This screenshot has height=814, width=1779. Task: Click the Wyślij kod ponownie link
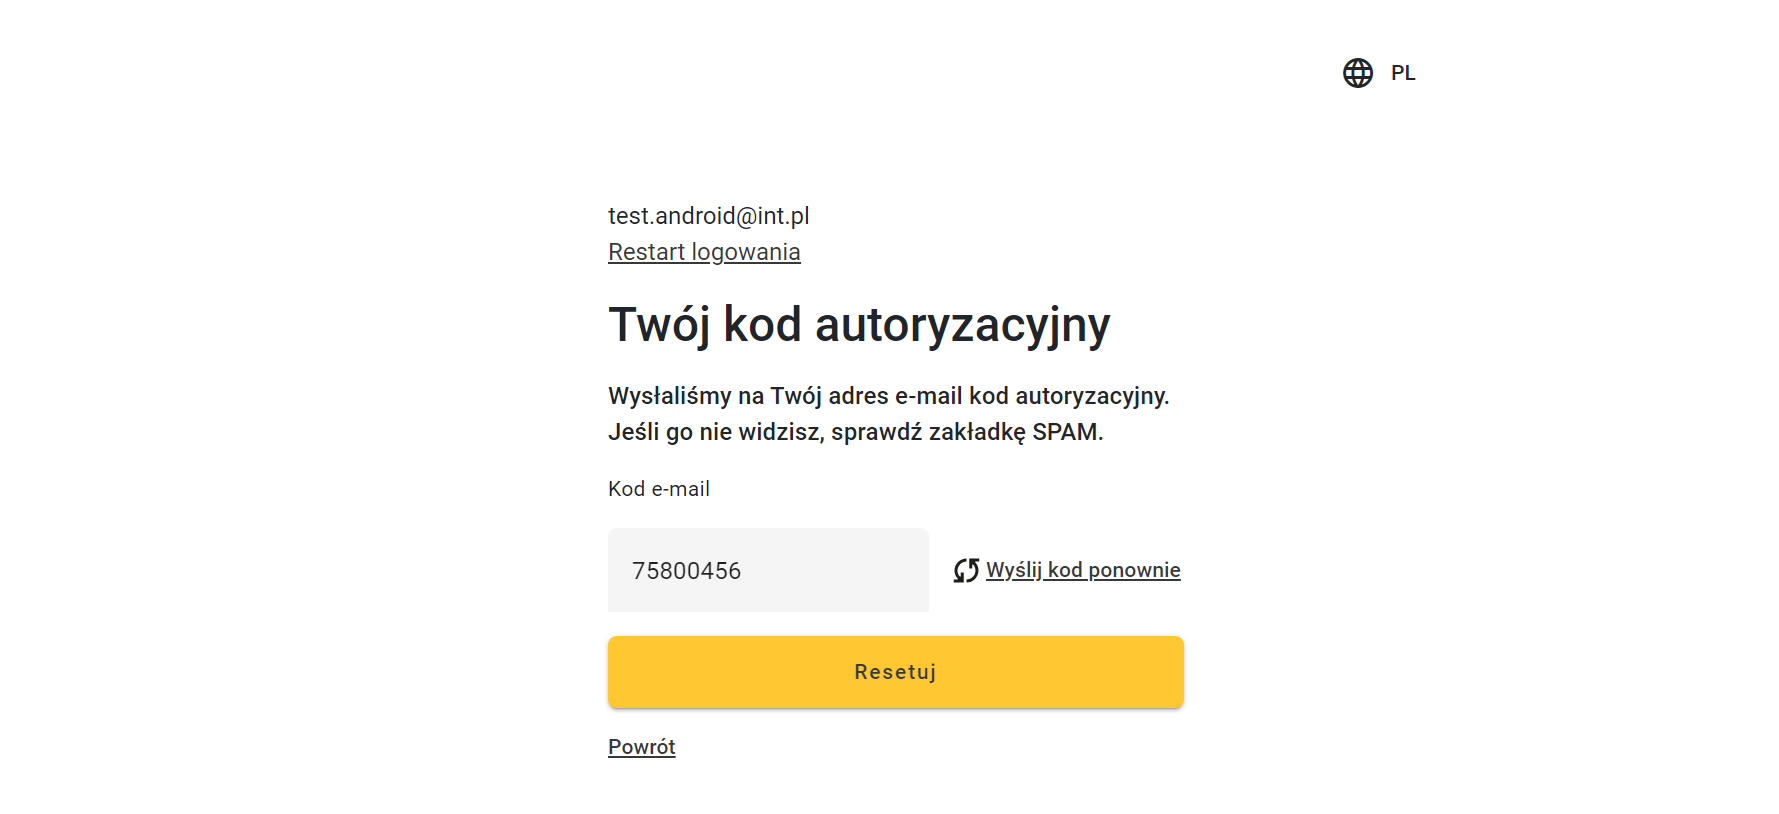pyautogui.click(x=1083, y=570)
